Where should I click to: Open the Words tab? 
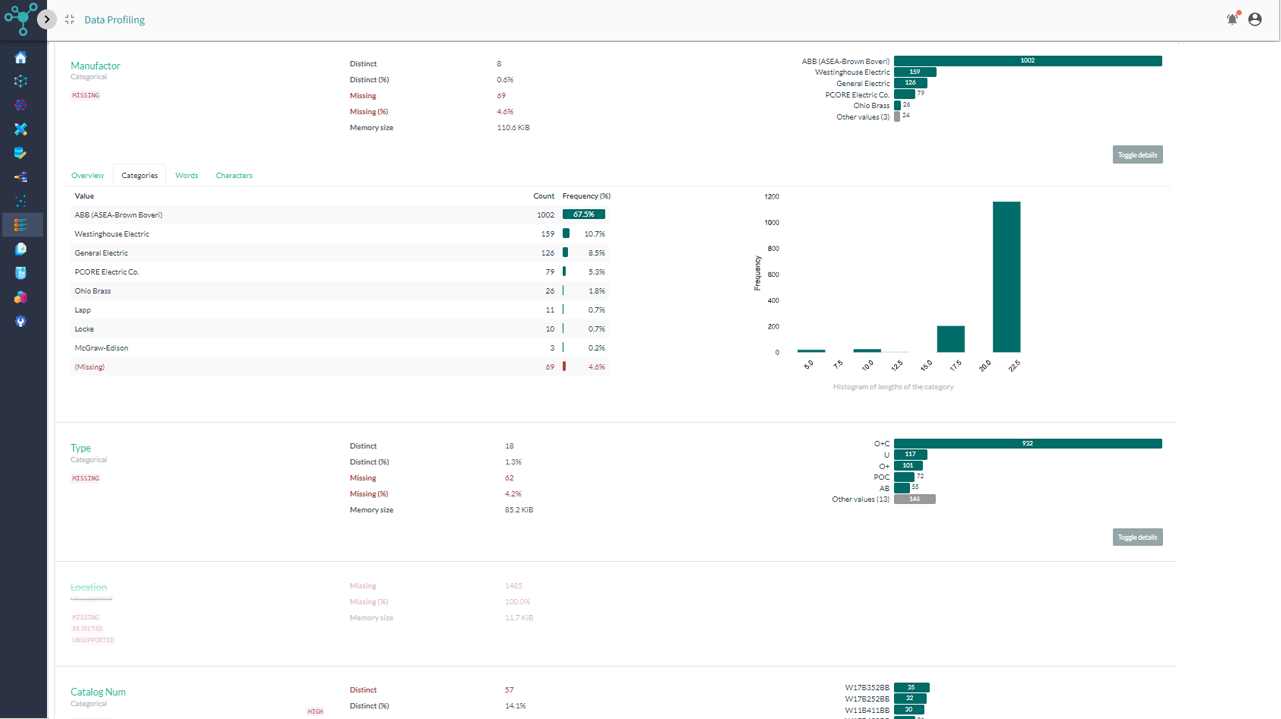point(186,175)
